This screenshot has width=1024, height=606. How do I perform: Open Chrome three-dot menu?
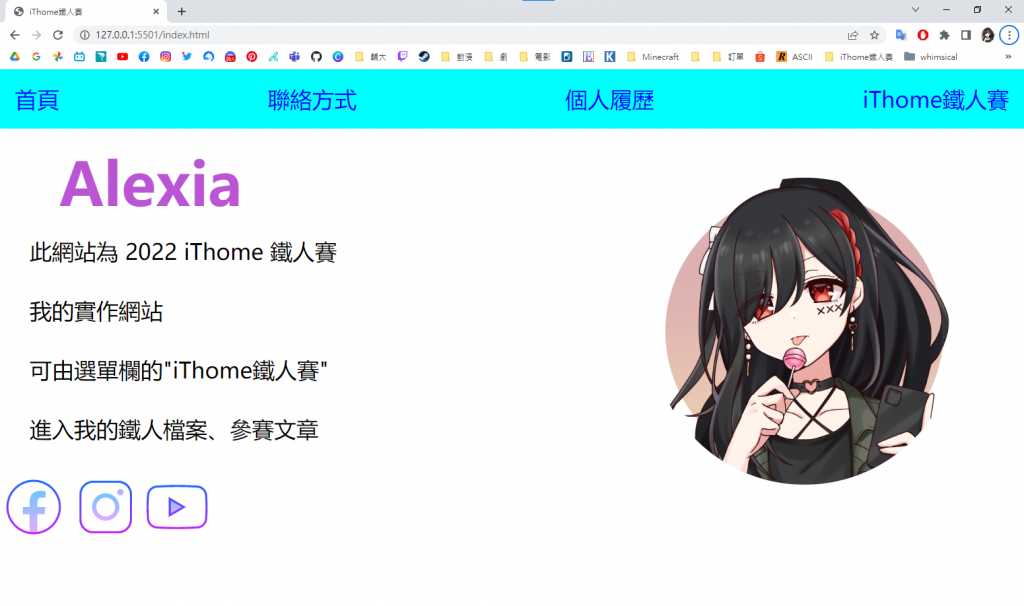pos(1009,35)
